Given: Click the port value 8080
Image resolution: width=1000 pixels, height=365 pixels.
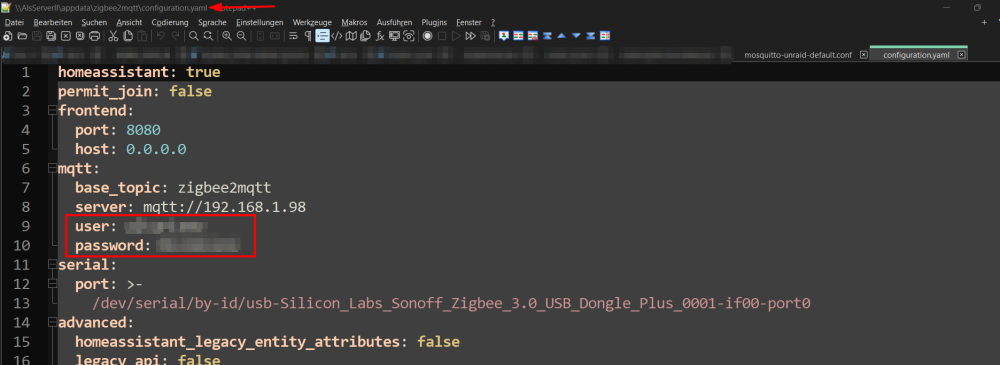Looking at the screenshot, I should [x=143, y=130].
